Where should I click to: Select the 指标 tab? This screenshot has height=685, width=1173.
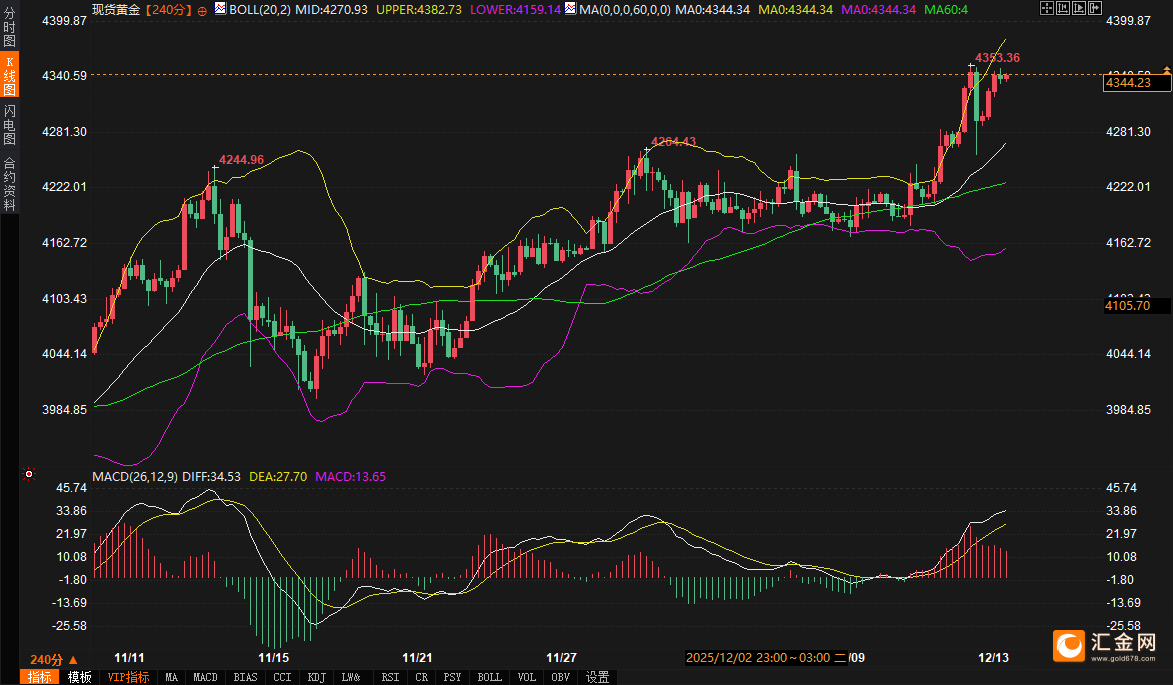[40, 677]
